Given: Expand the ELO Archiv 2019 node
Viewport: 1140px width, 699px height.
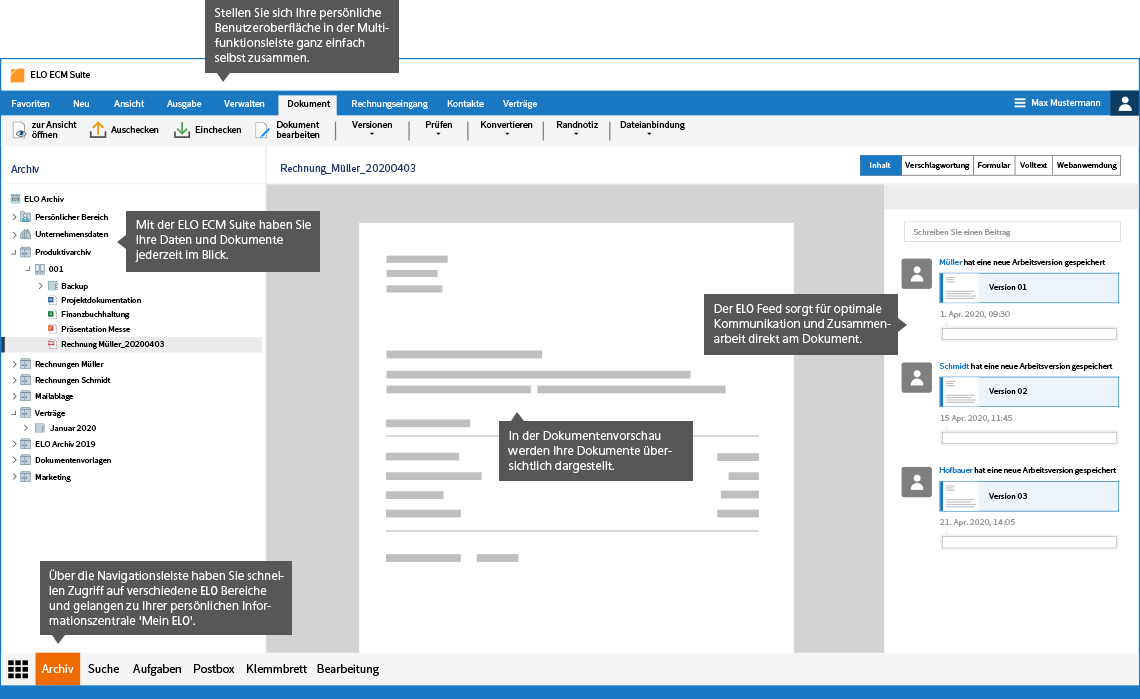Looking at the screenshot, I should tap(14, 444).
